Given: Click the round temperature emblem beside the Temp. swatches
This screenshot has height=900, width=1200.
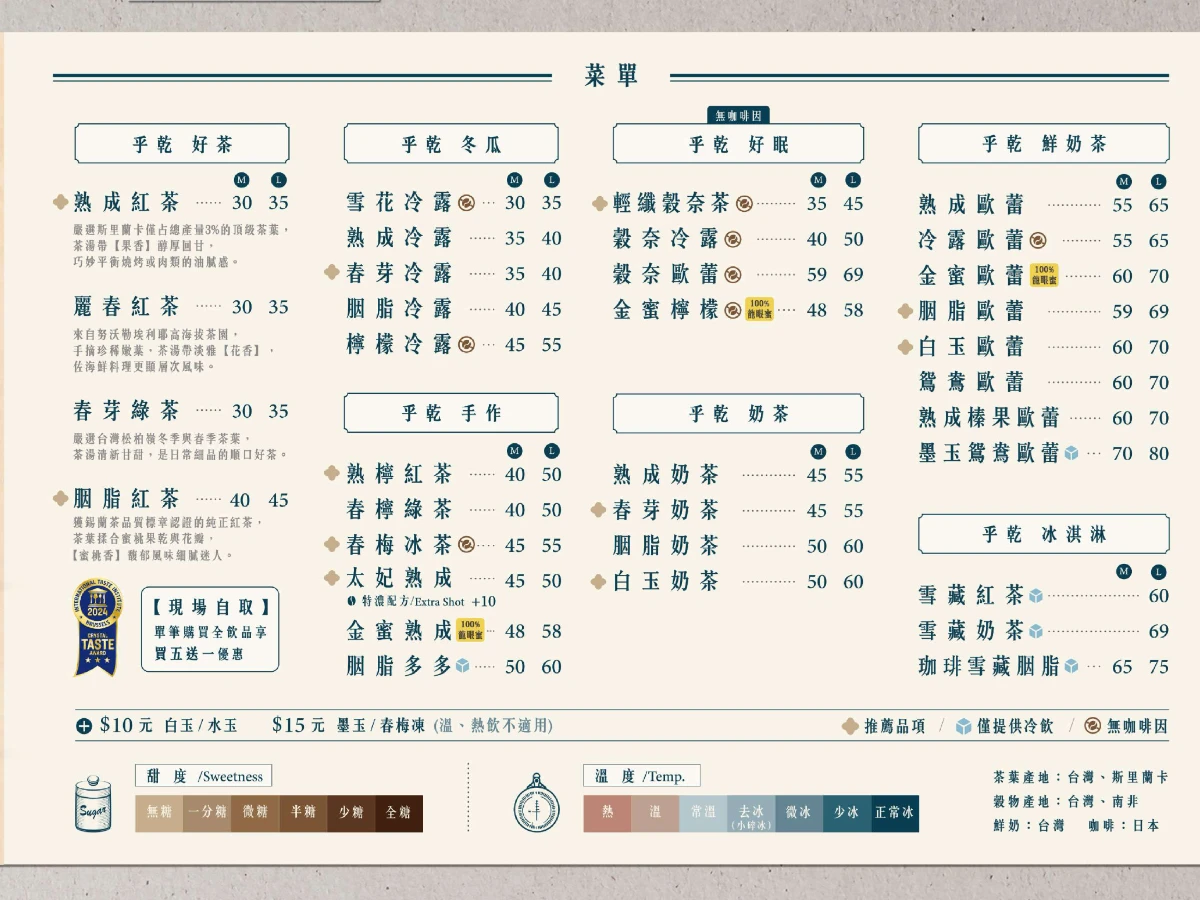Looking at the screenshot, I should [x=536, y=805].
